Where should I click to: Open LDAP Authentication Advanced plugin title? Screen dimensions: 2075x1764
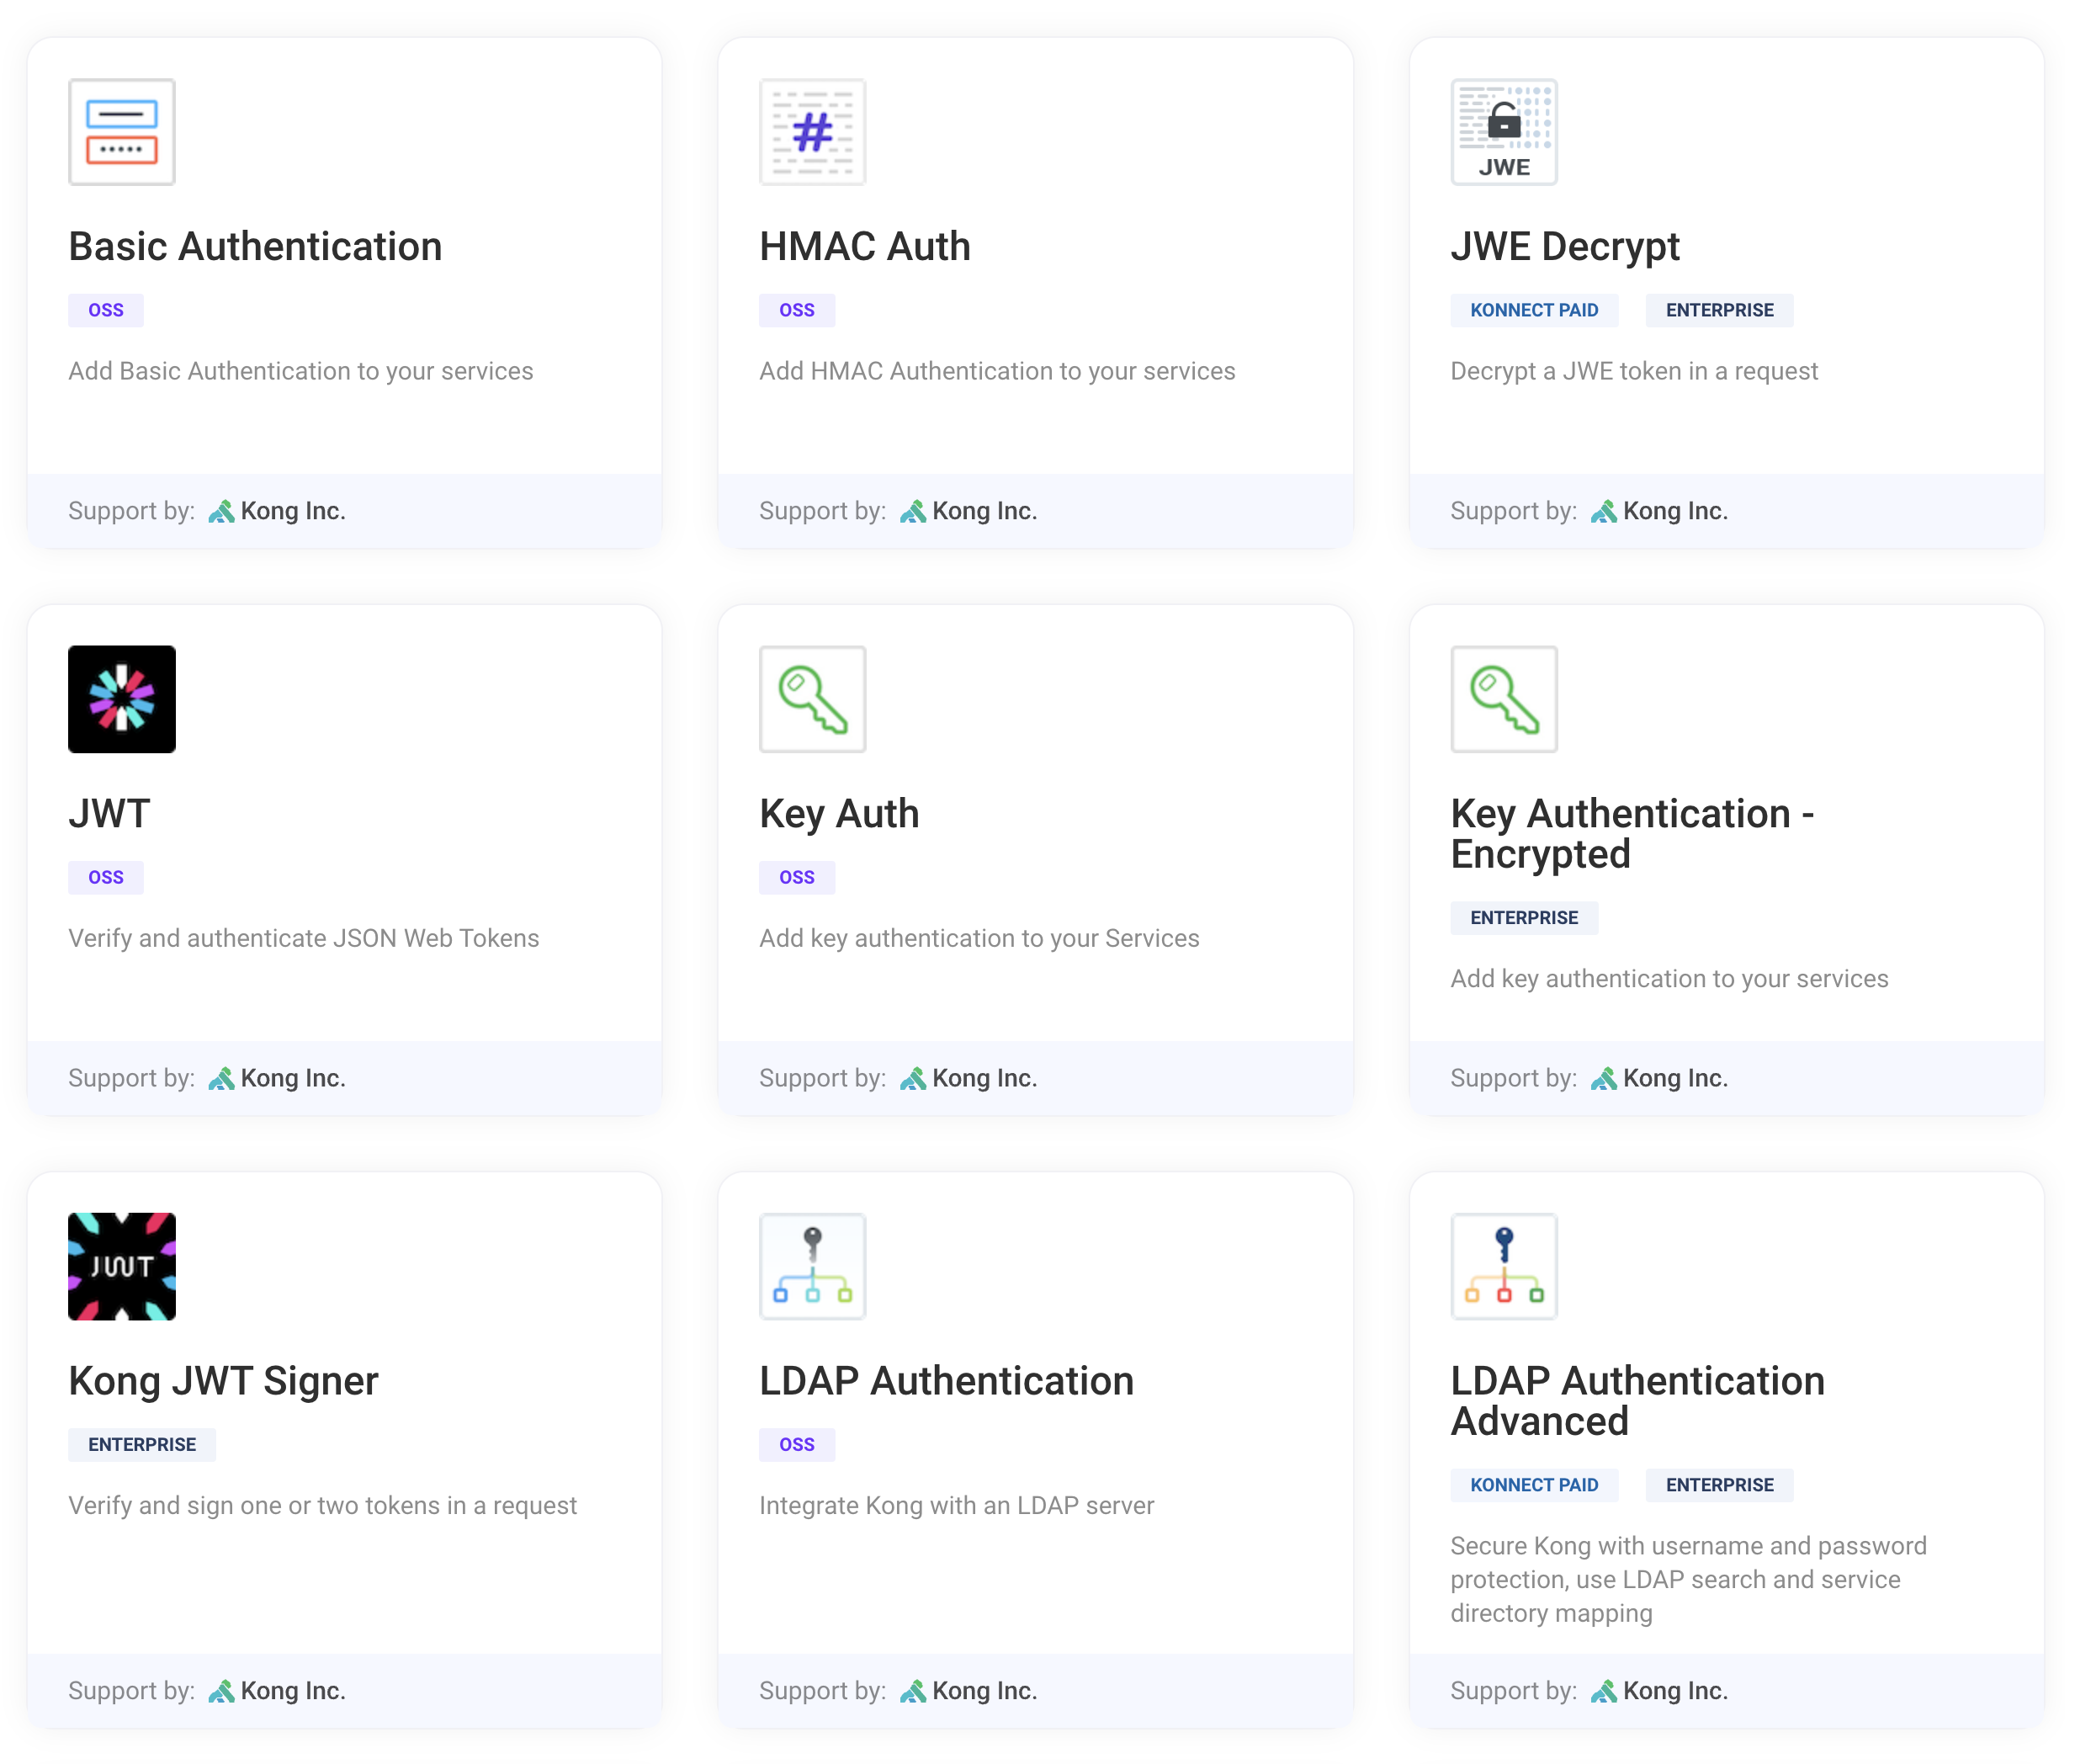(x=1637, y=1400)
